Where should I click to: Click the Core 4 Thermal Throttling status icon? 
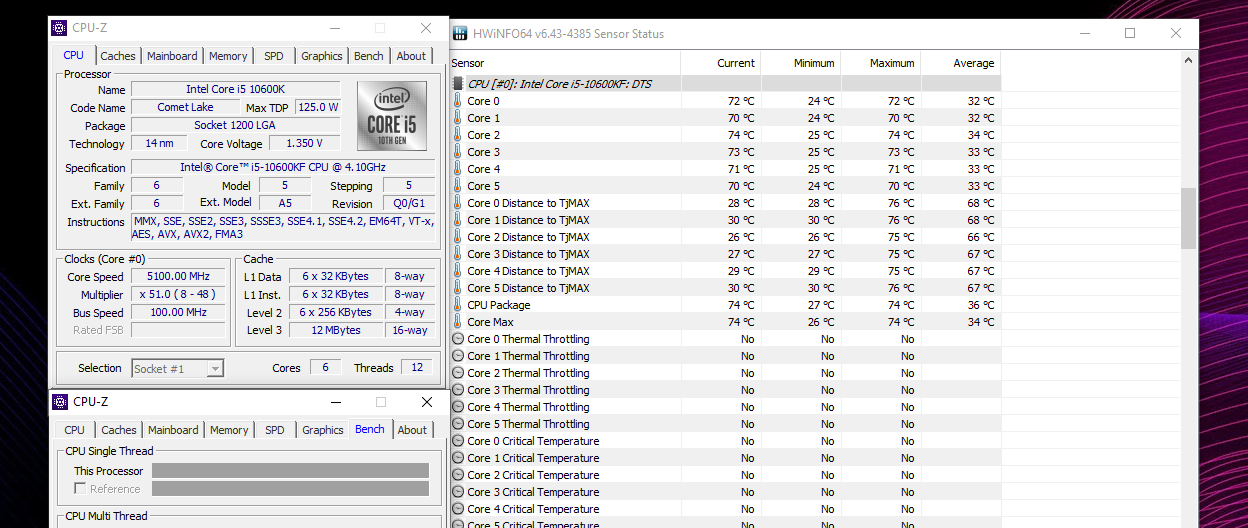click(x=458, y=407)
